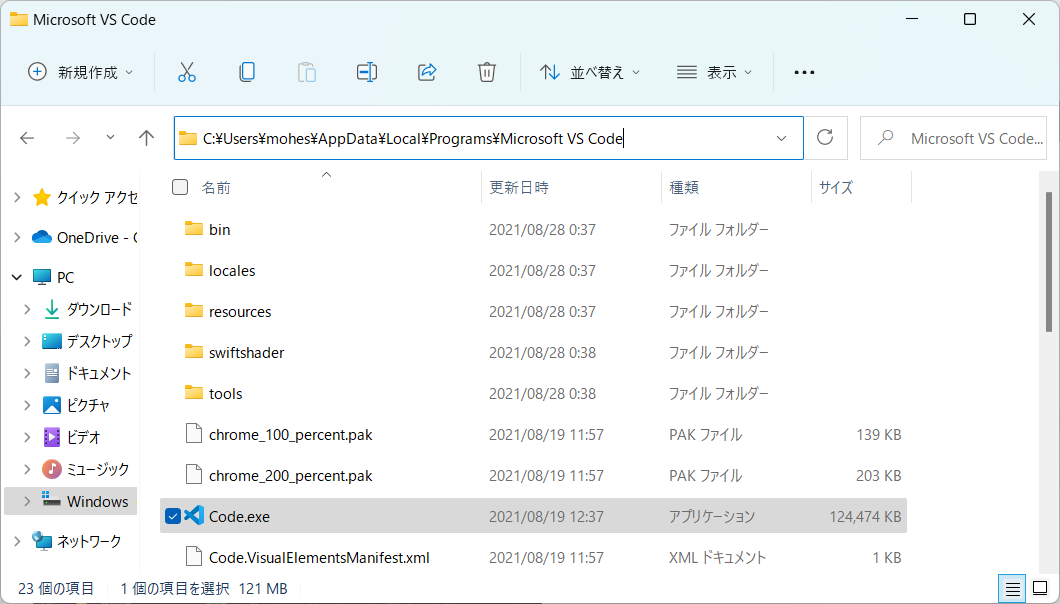
Task: Click the Rename icon in toolbar
Action: pyautogui.click(x=366, y=72)
